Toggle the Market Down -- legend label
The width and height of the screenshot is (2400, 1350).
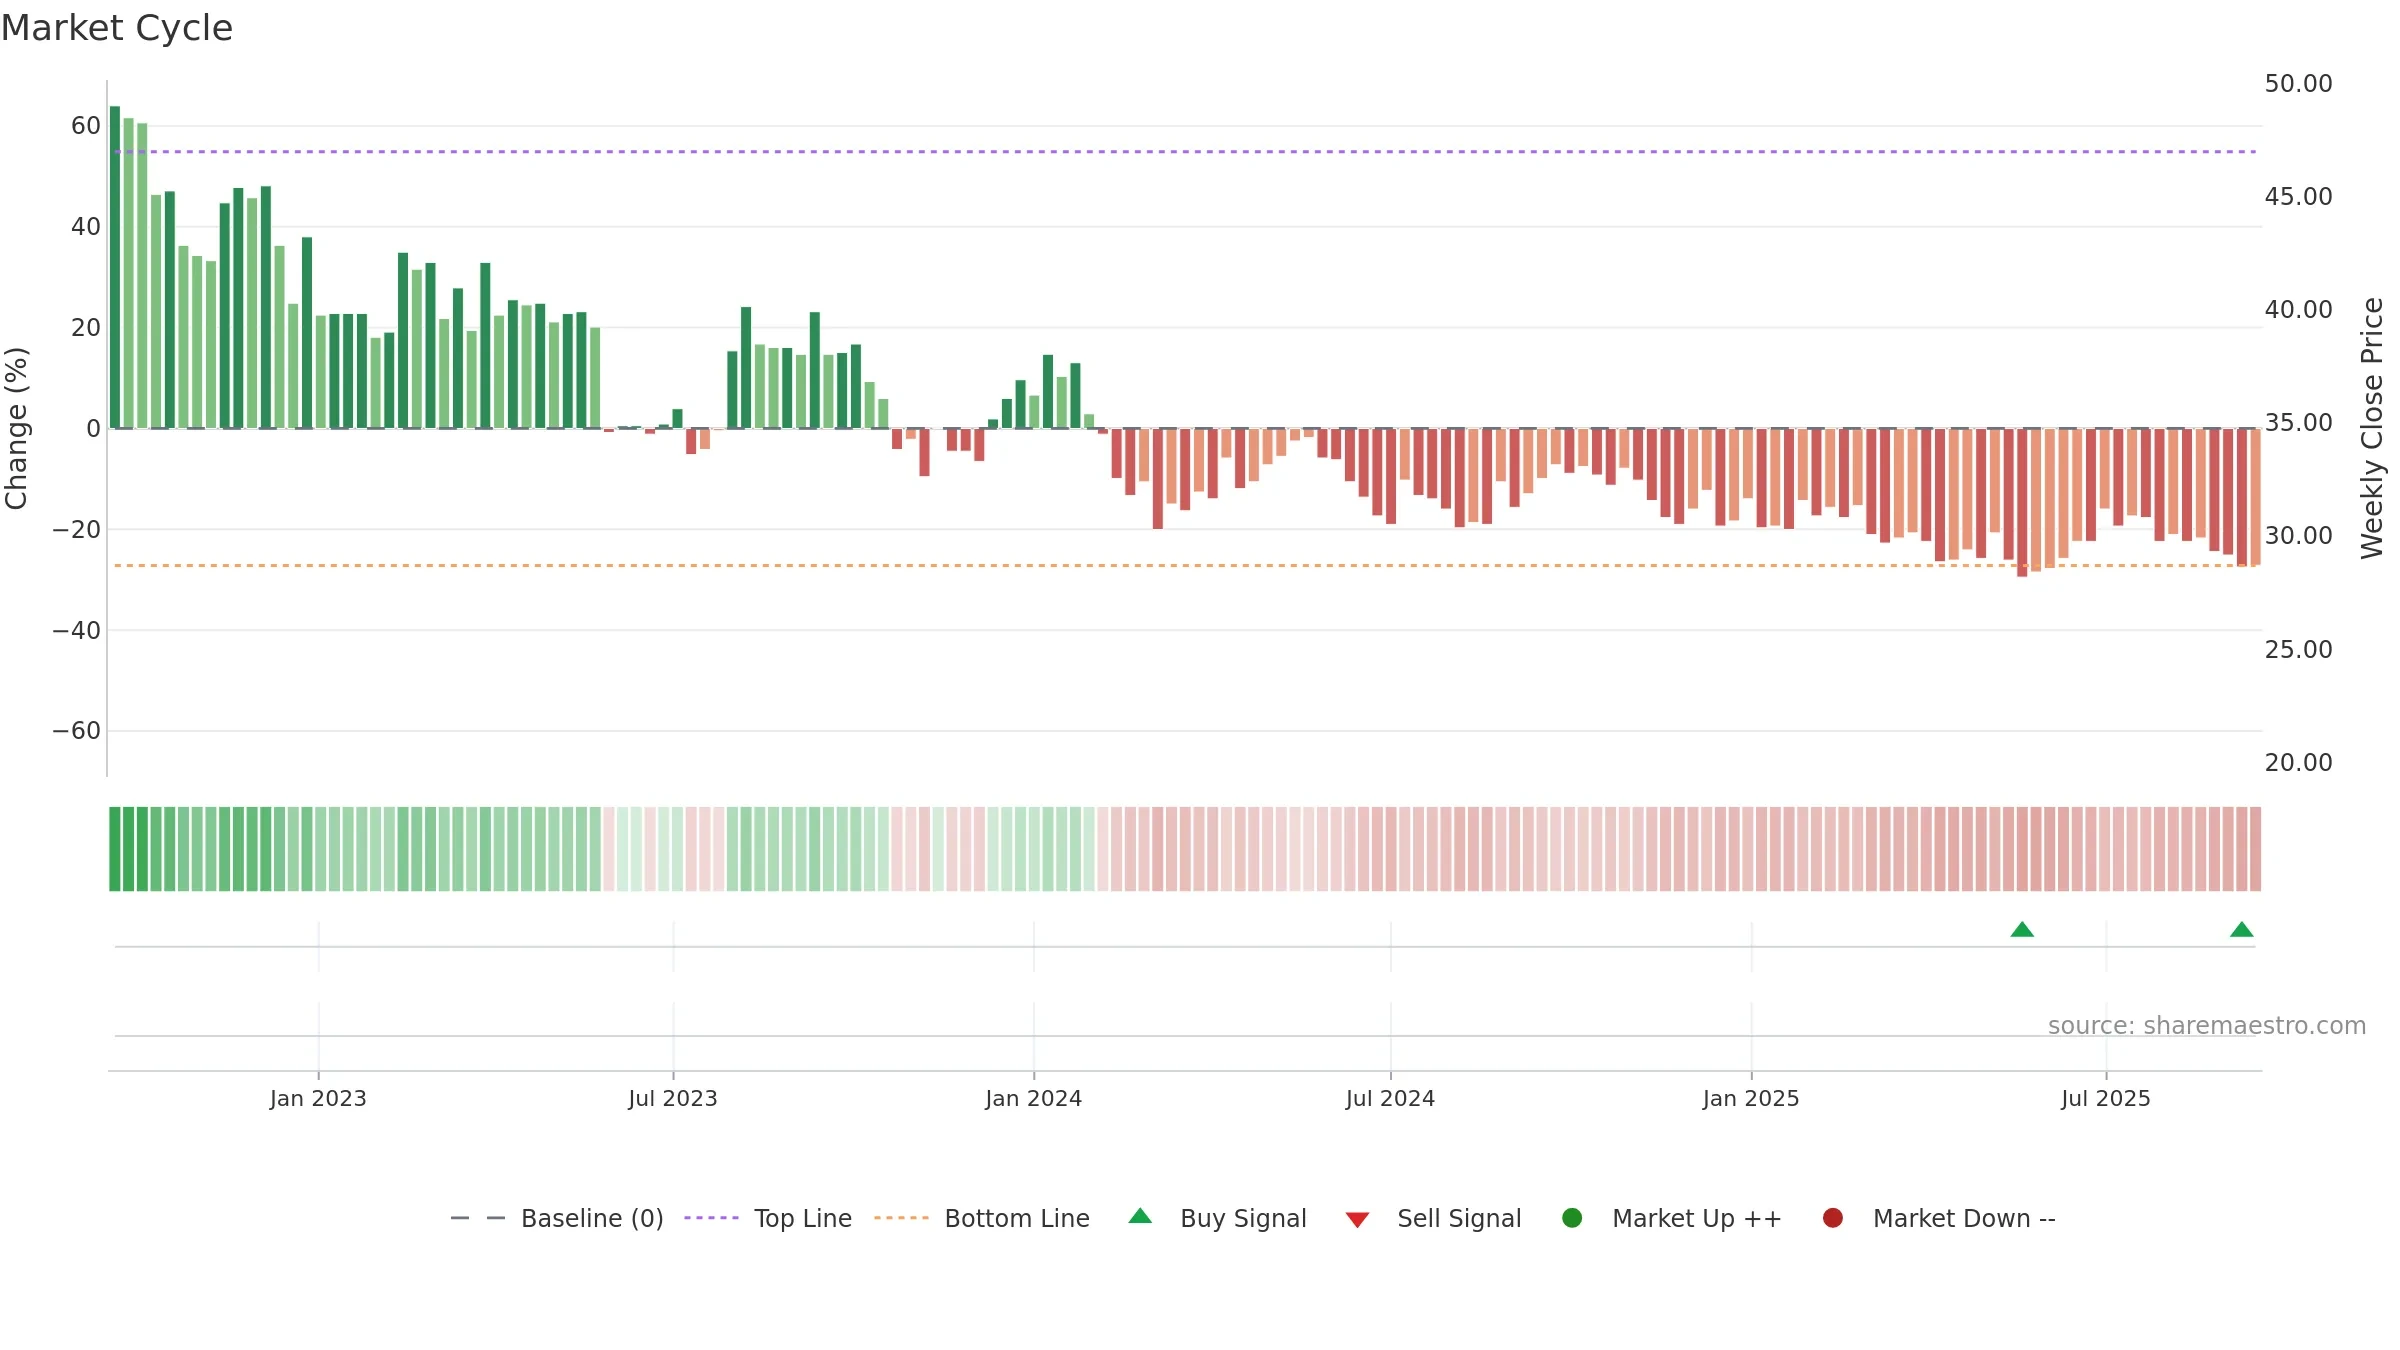tap(1964, 1219)
